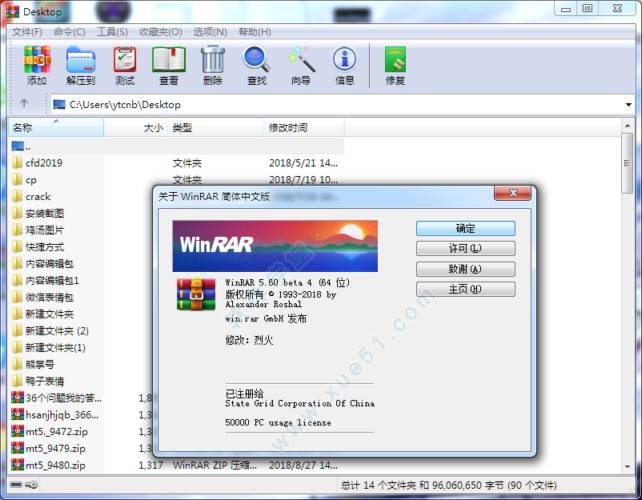Click the Repair (修复) toolbar icon
Image resolution: width=642 pixels, height=500 pixels.
point(395,66)
